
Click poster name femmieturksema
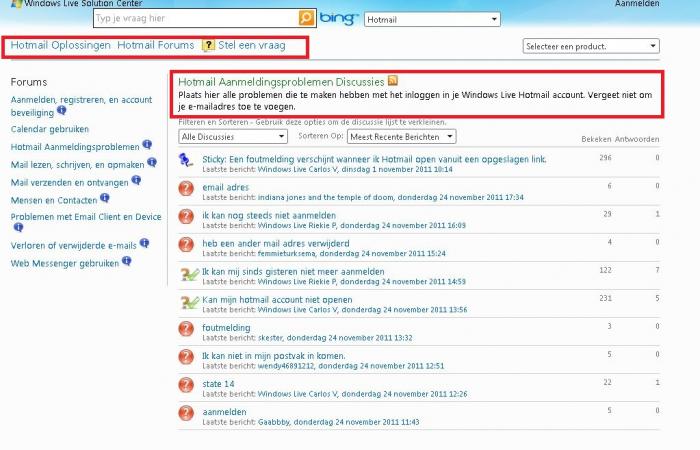coord(287,254)
